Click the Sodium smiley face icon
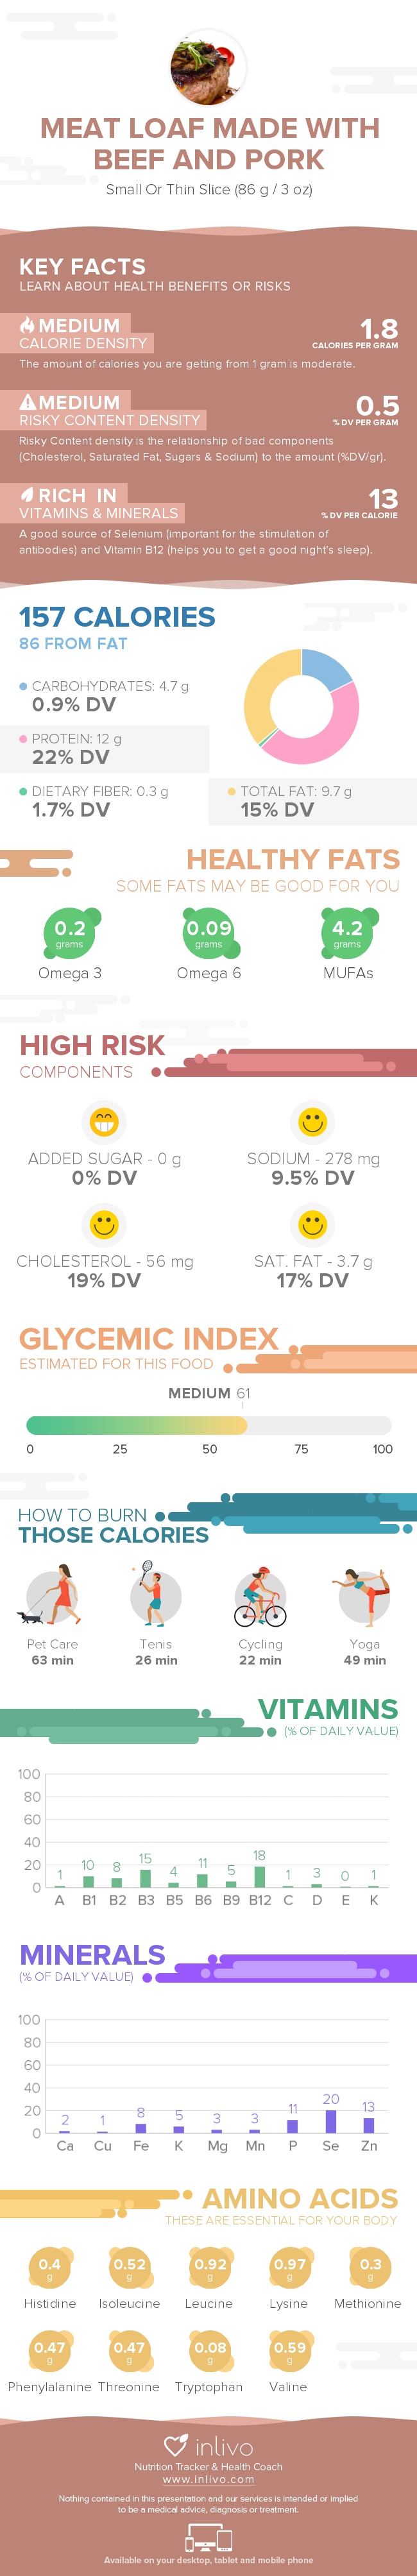Image resolution: width=417 pixels, height=2576 pixels. [313, 1122]
